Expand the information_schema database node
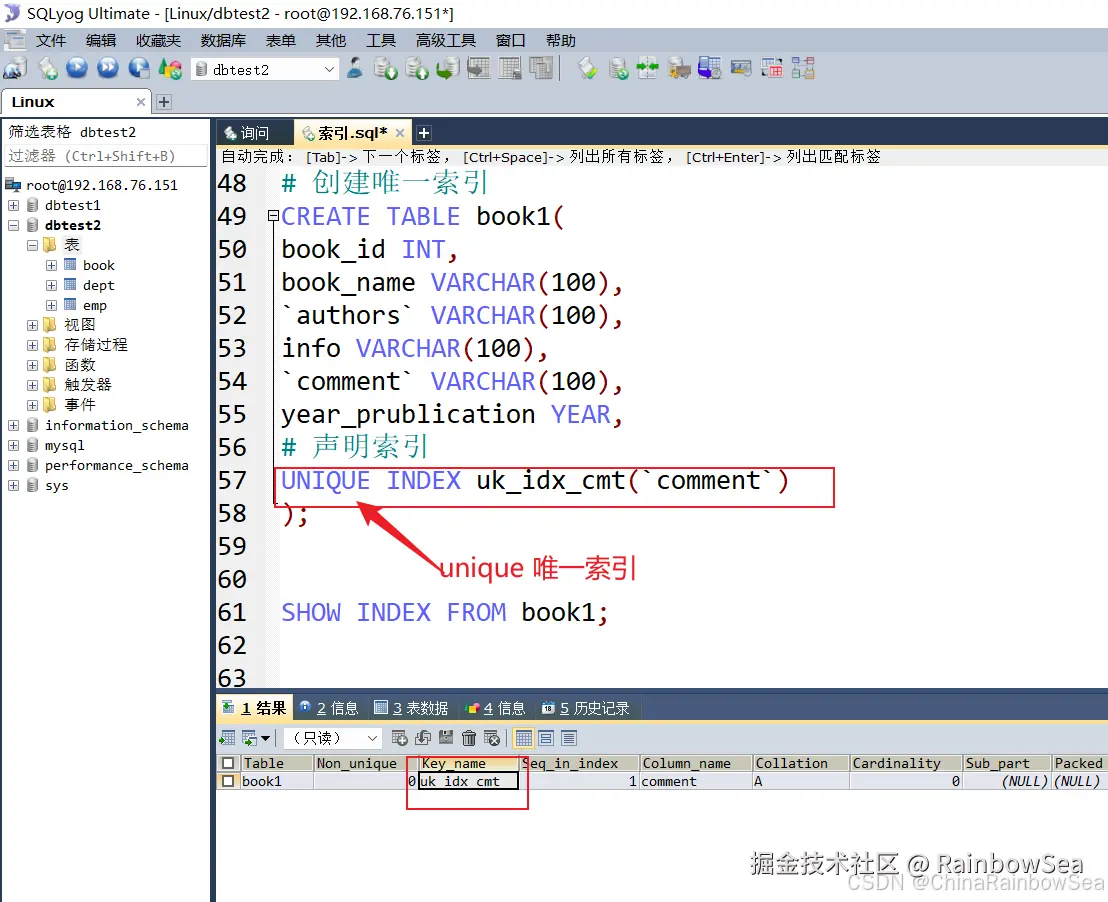Image resolution: width=1108 pixels, height=902 pixels. point(13,425)
